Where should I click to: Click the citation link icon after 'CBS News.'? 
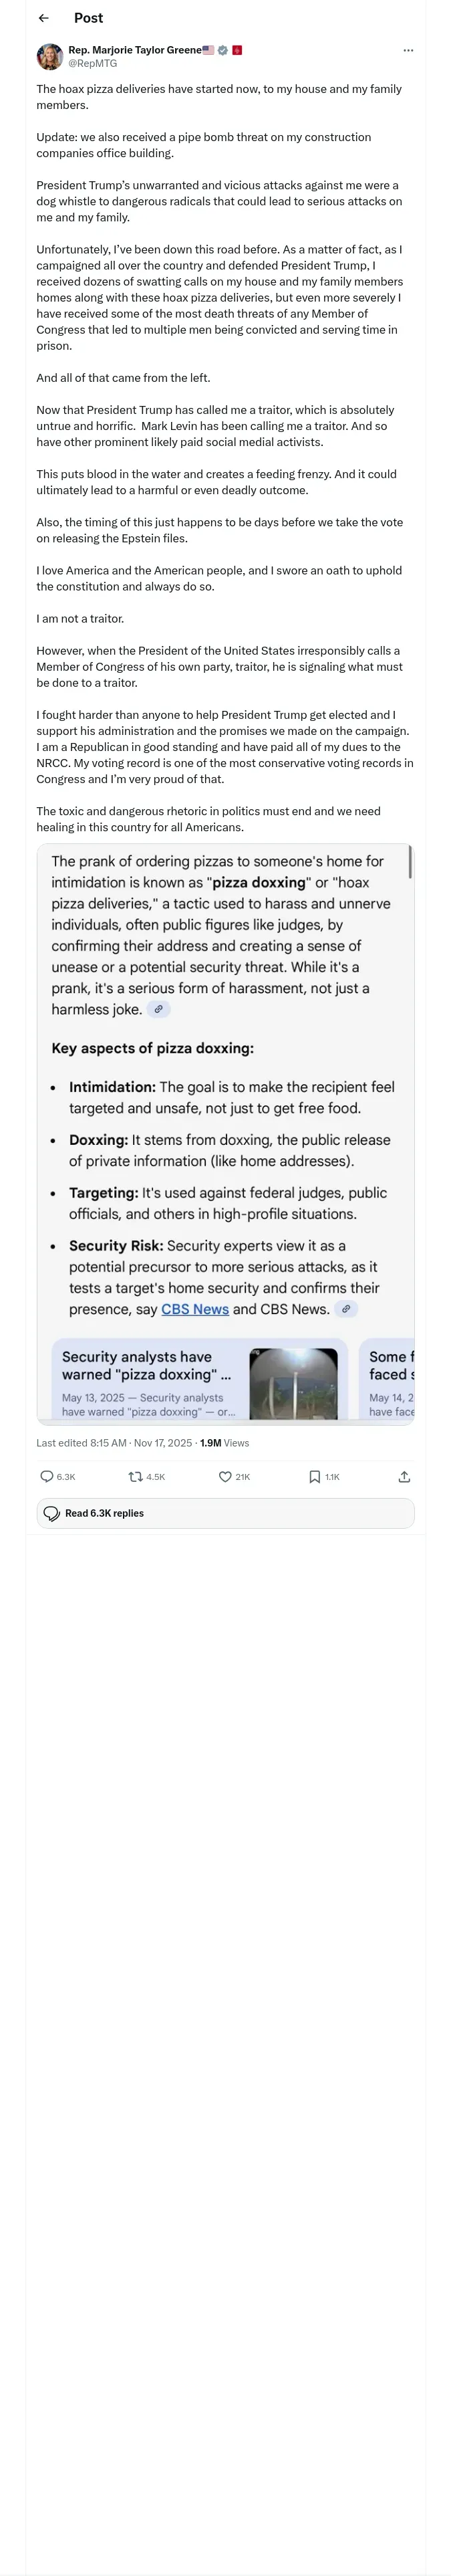pyautogui.click(x=346, y=1309)
